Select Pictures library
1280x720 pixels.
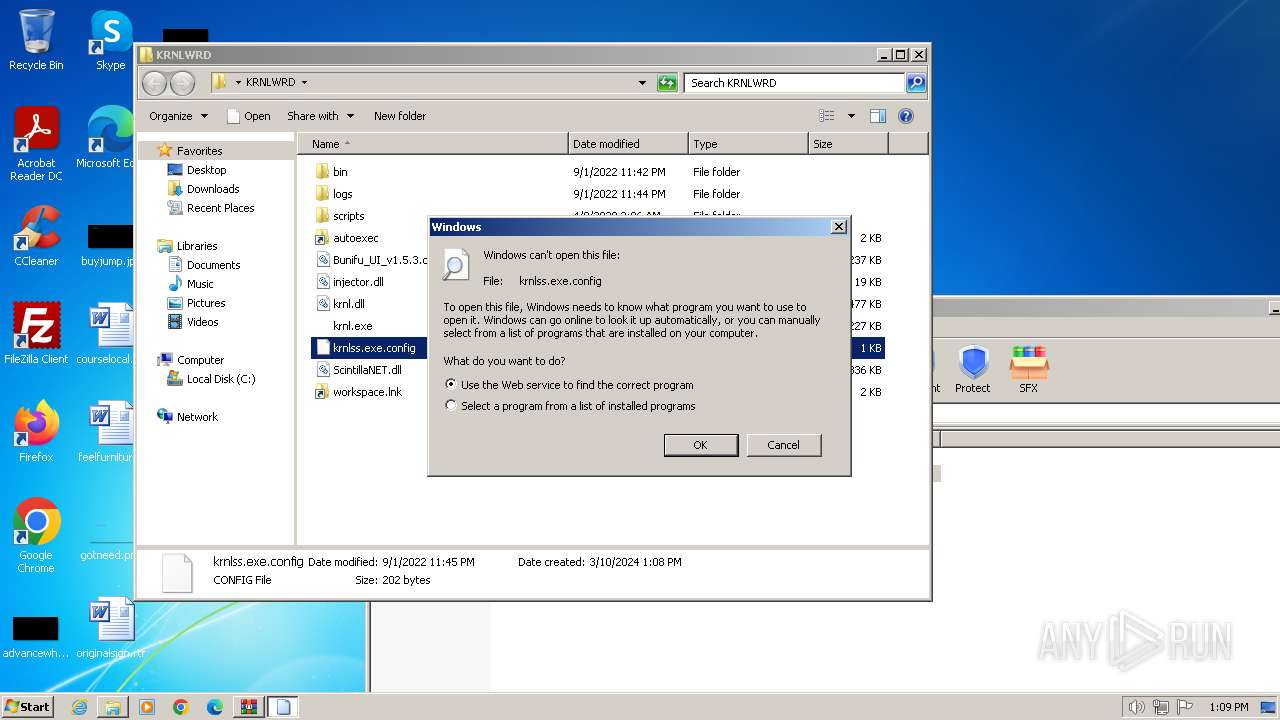point(206,303)
